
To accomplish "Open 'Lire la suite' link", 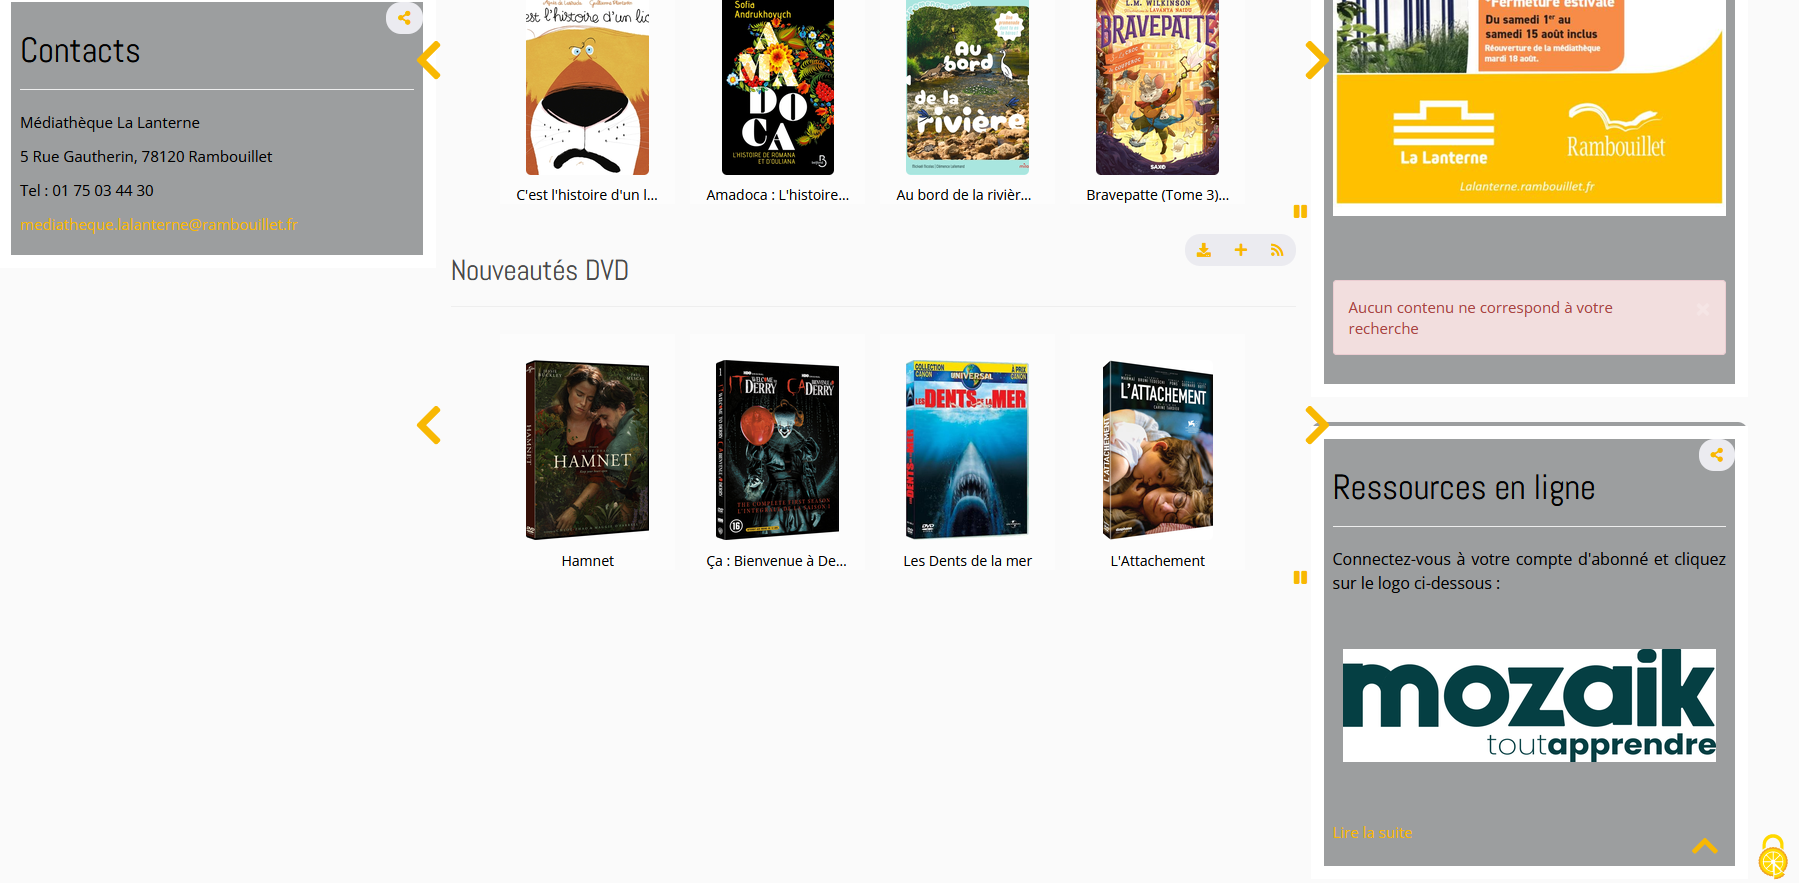I will click(x=1372, y=832).
